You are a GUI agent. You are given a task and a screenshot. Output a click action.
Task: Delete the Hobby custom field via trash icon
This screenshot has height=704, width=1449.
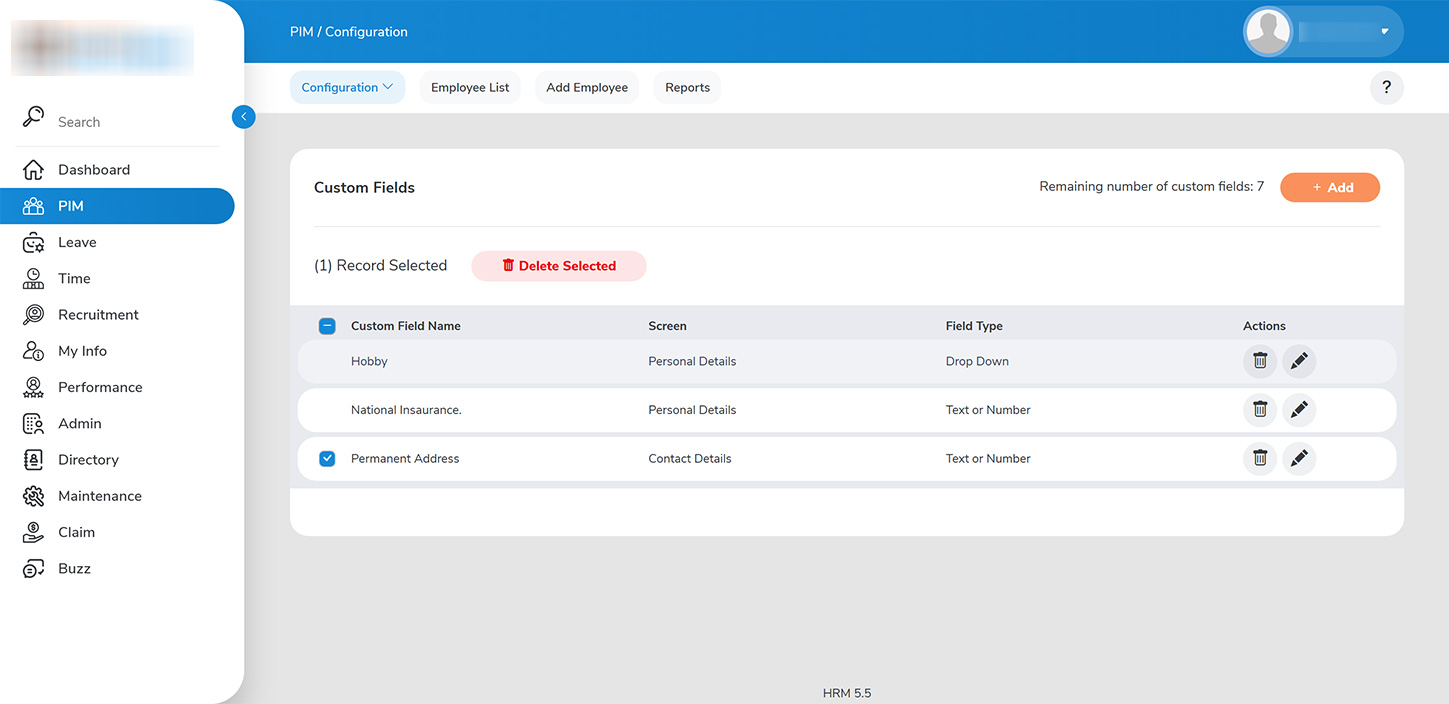[x=1260, y=361]
